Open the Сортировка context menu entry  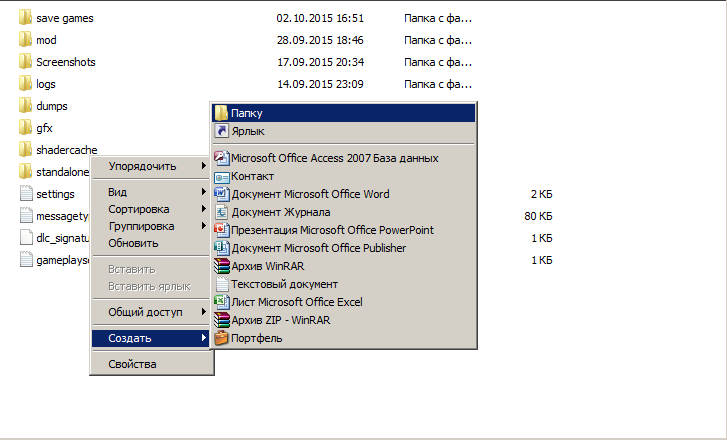pyautogui.click(x=151, y=209)
